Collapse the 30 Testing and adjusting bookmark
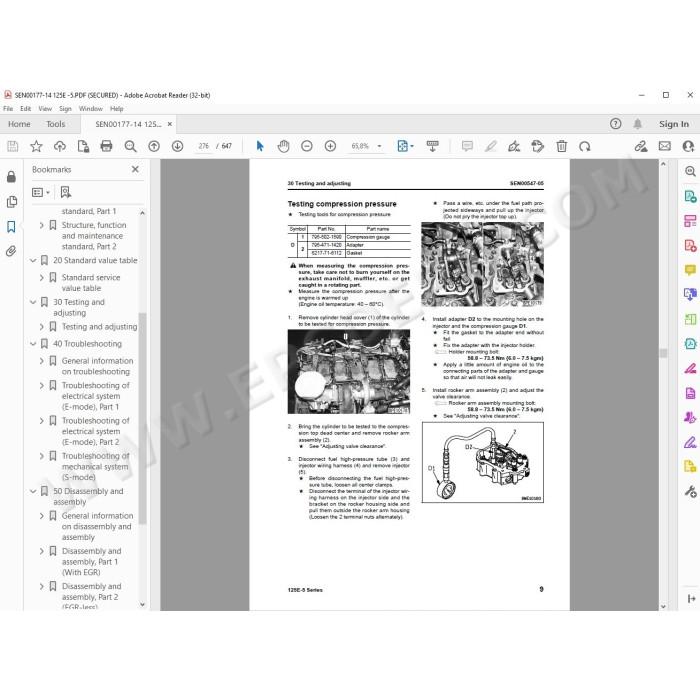The width and height of the screenshot is (700, 700). coord(33,302)
